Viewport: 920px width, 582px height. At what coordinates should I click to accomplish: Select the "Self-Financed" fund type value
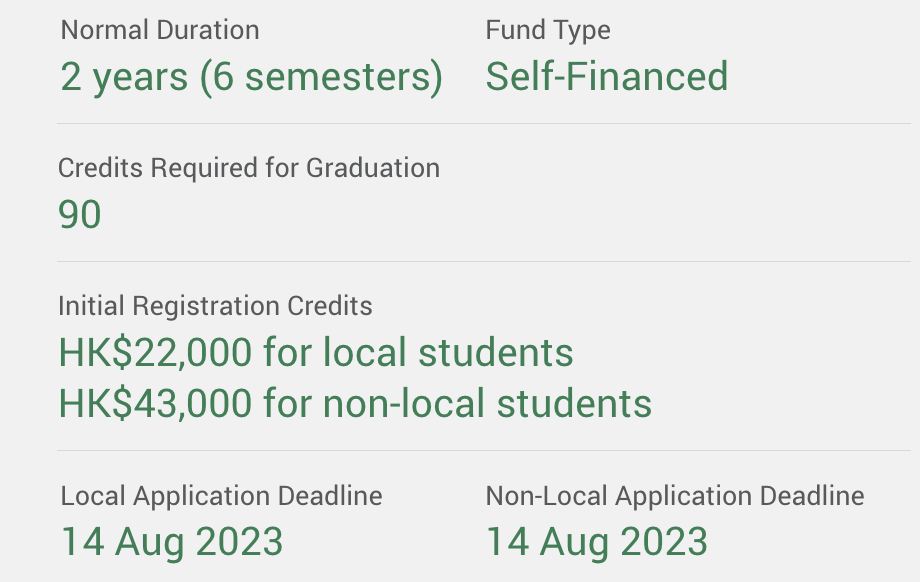(607, 77)
